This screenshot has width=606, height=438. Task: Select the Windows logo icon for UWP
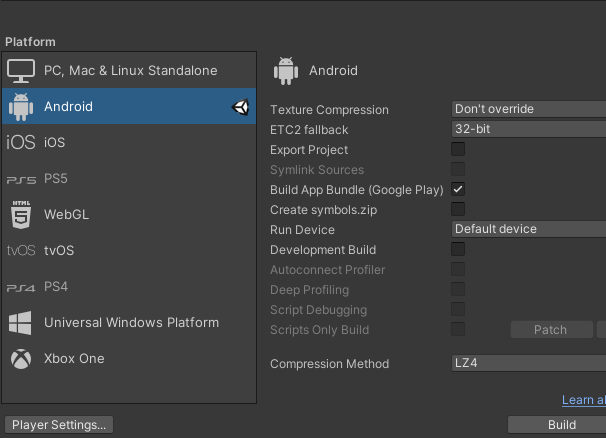pyautogui.click(x=20, y=323)
